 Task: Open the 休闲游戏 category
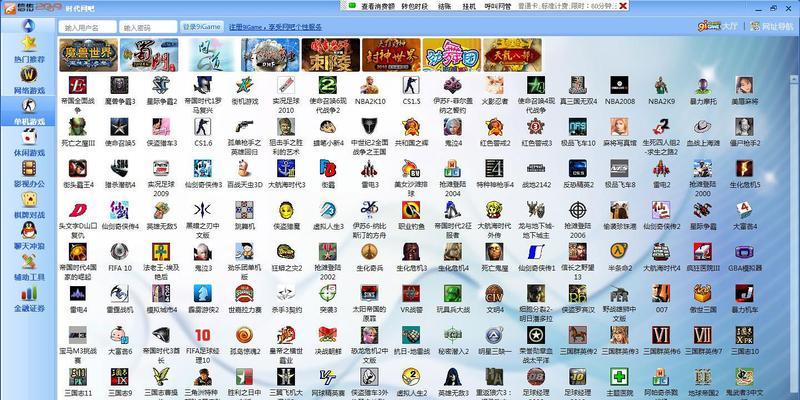[29, 142]
